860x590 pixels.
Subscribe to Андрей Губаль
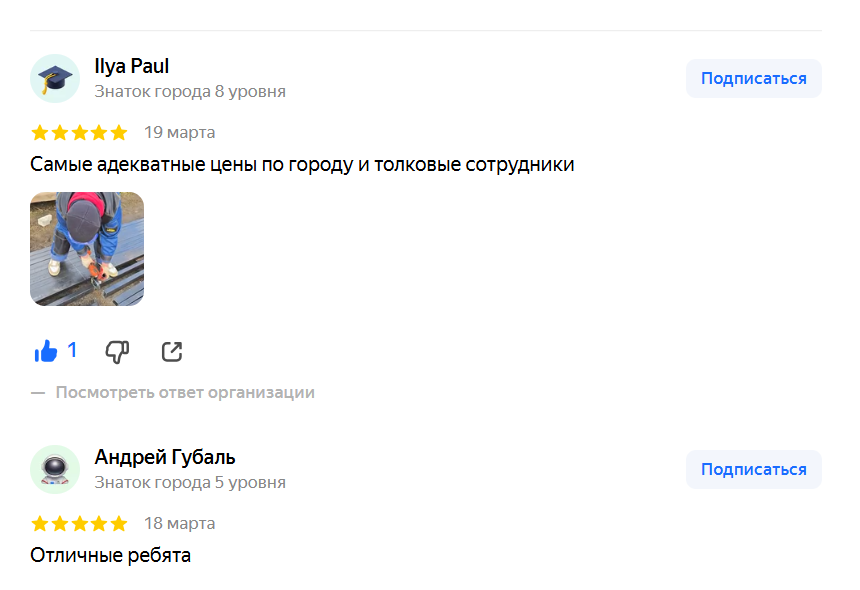(753, 470)
